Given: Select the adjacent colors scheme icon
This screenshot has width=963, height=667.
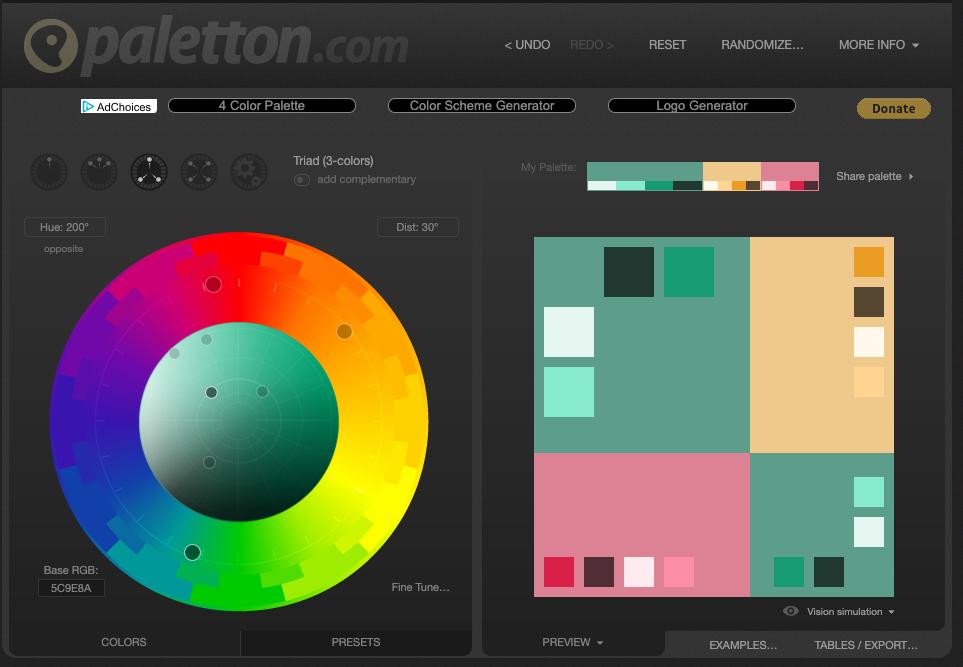Looking at the screenshot, I should coord(98,171).
